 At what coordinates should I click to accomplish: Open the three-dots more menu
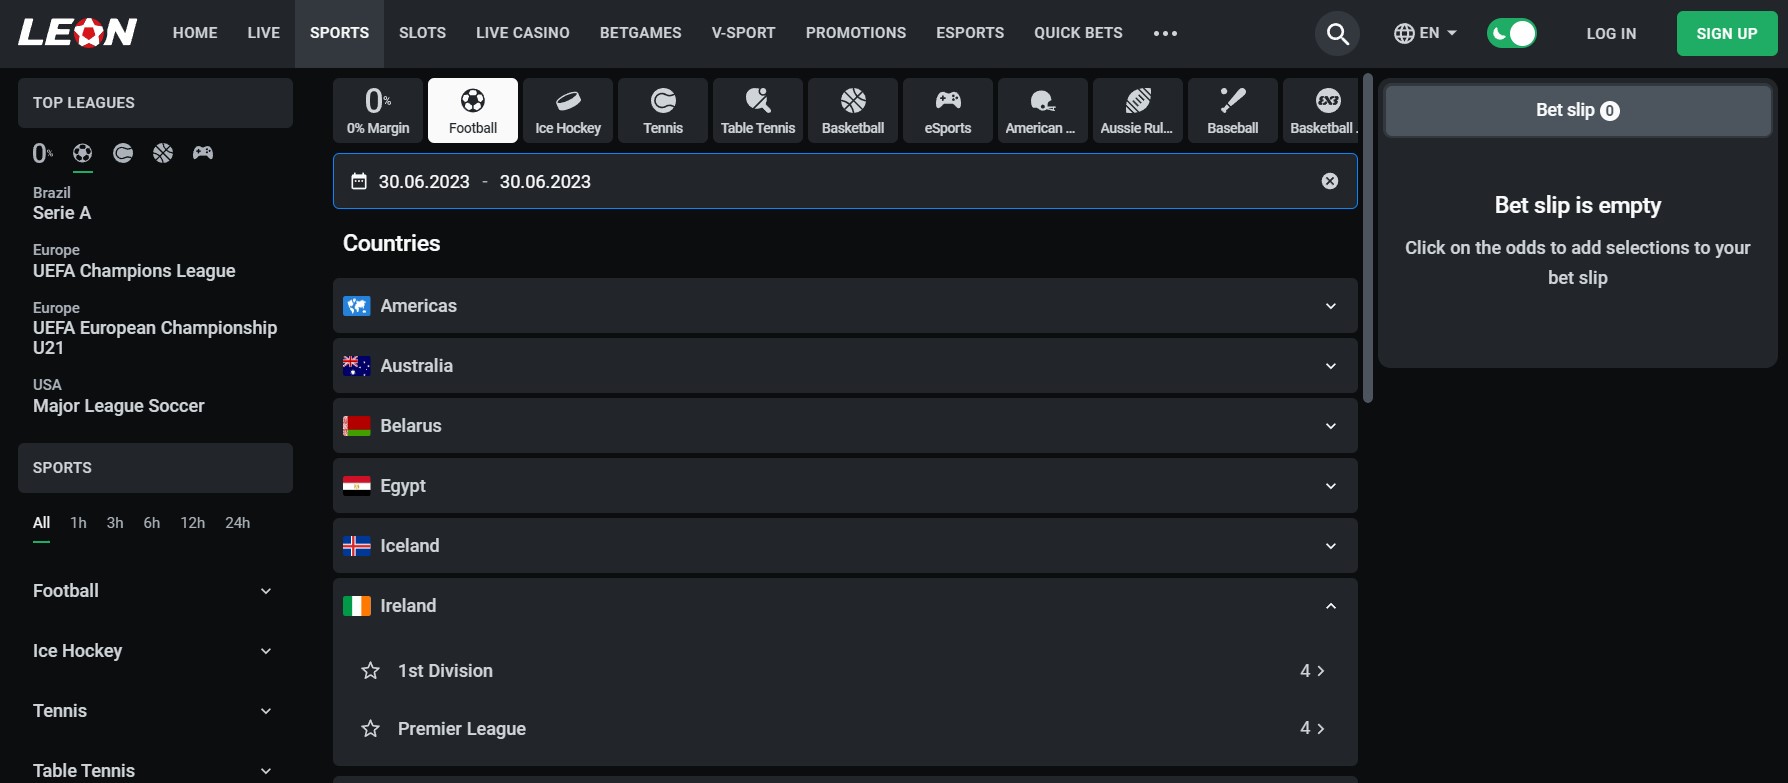[x=1165, y=33]
